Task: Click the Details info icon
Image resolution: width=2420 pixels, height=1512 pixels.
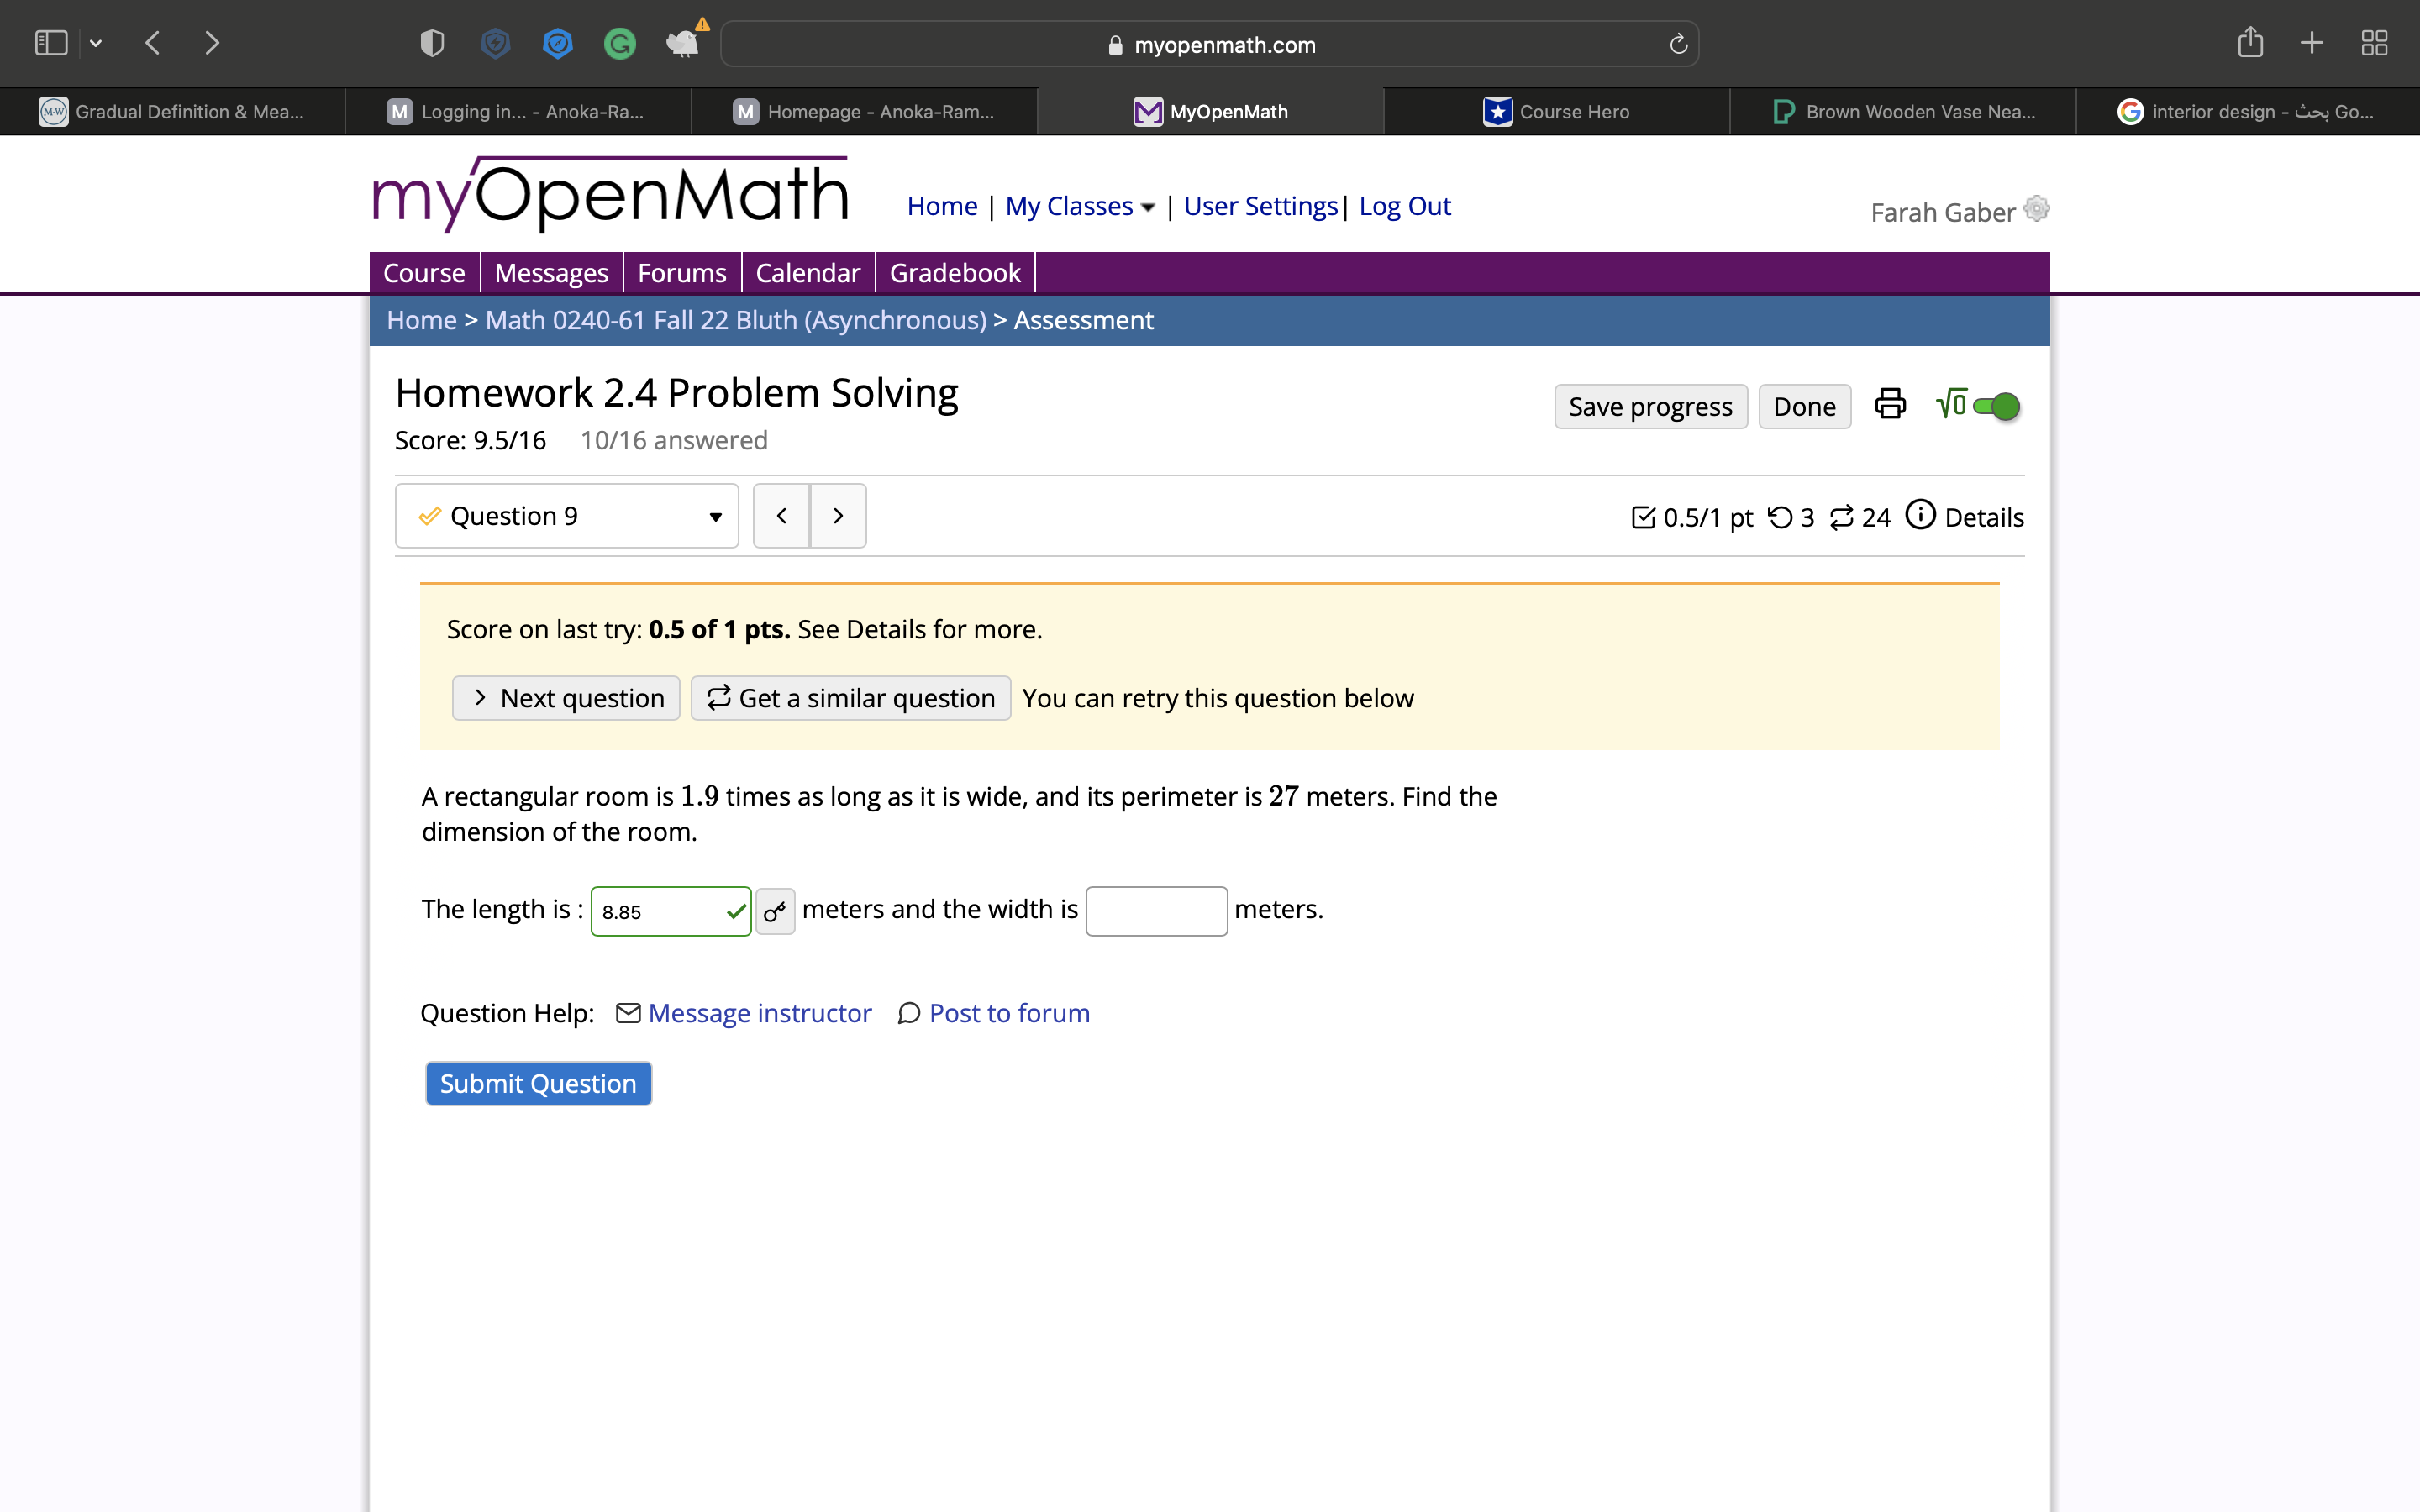Action: click(1920, 515)
